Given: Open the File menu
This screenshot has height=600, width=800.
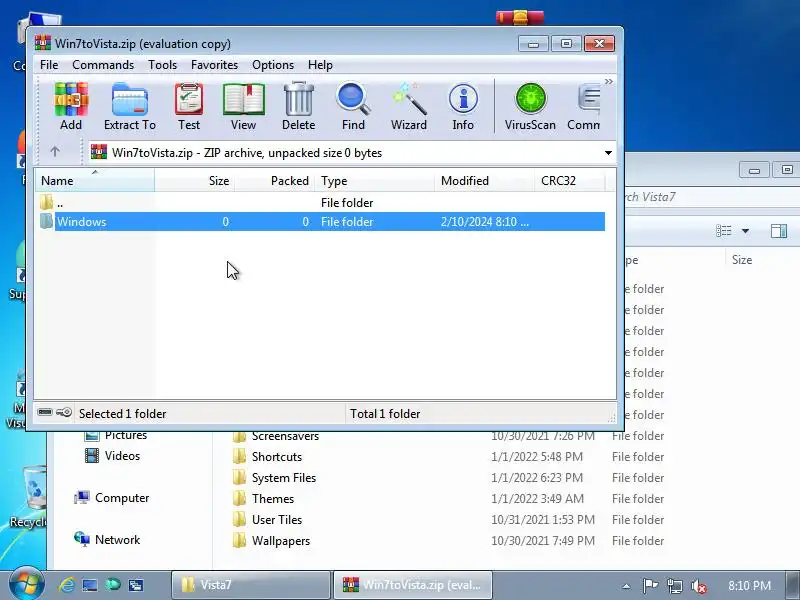Looking at the screenshot, I should 49,65.
